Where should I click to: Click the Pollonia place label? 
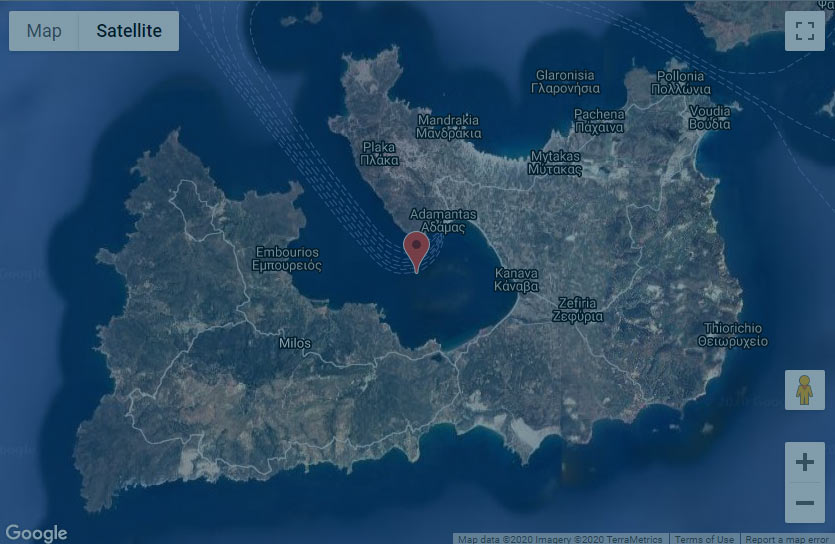pyautogui.click(x=681, y=83)
